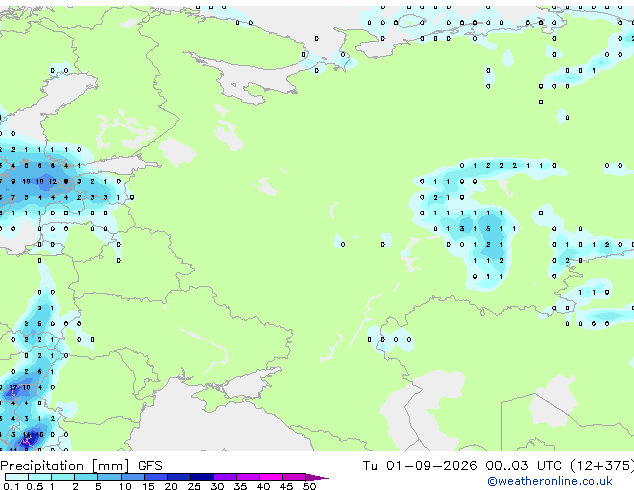This screenshot has height=490, width=634.
Task: Click the '45' legend scale label
Action: coord(286,486)
